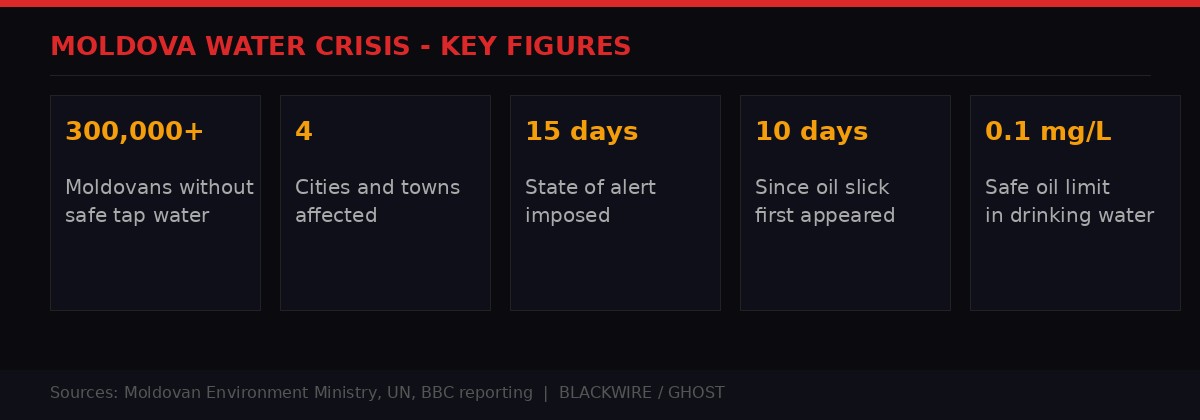This screenshot has width=1200, height=420.
Task: Click the blank lower area of the "15 days" card
Action: click(615, 270)
